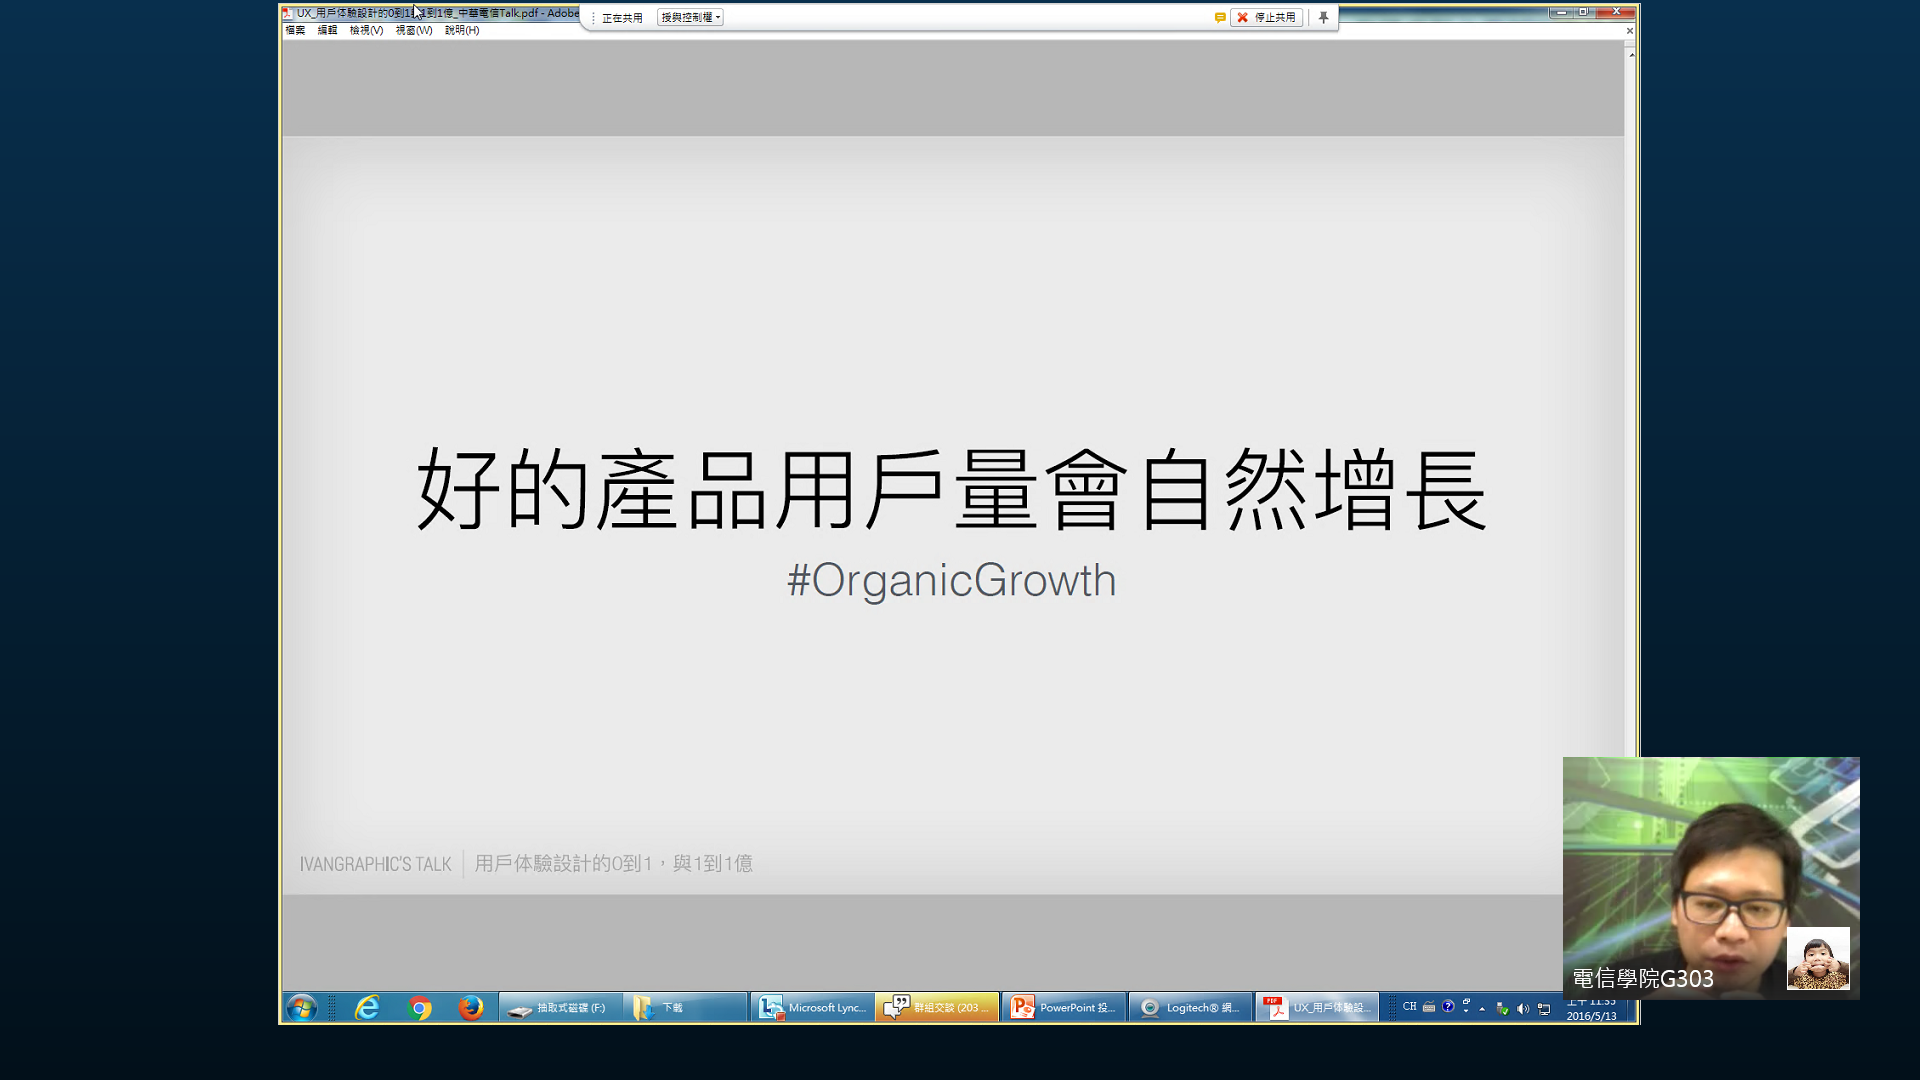This screenshot has width=1920, height=1080.
Task: Open the Logitech webcam taskbar window
Action: click(x=1190, y=1007)
